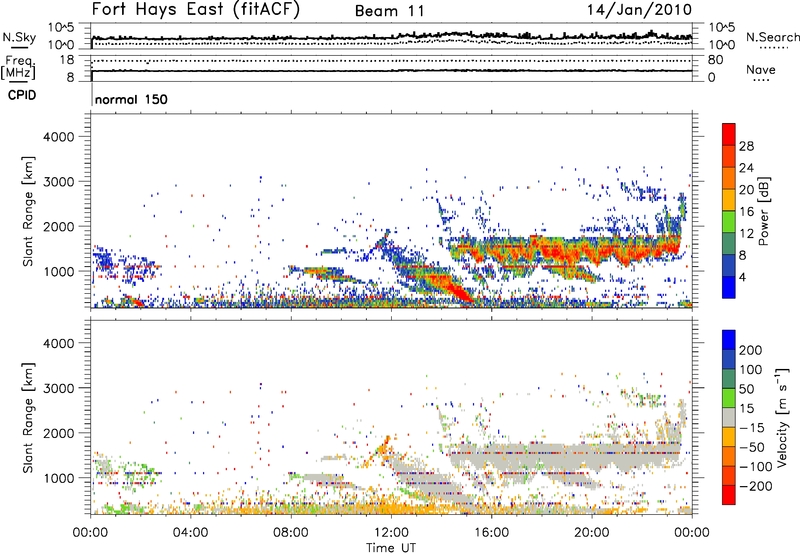Click the '12:00' time tick label

click(x=391, y=532)
